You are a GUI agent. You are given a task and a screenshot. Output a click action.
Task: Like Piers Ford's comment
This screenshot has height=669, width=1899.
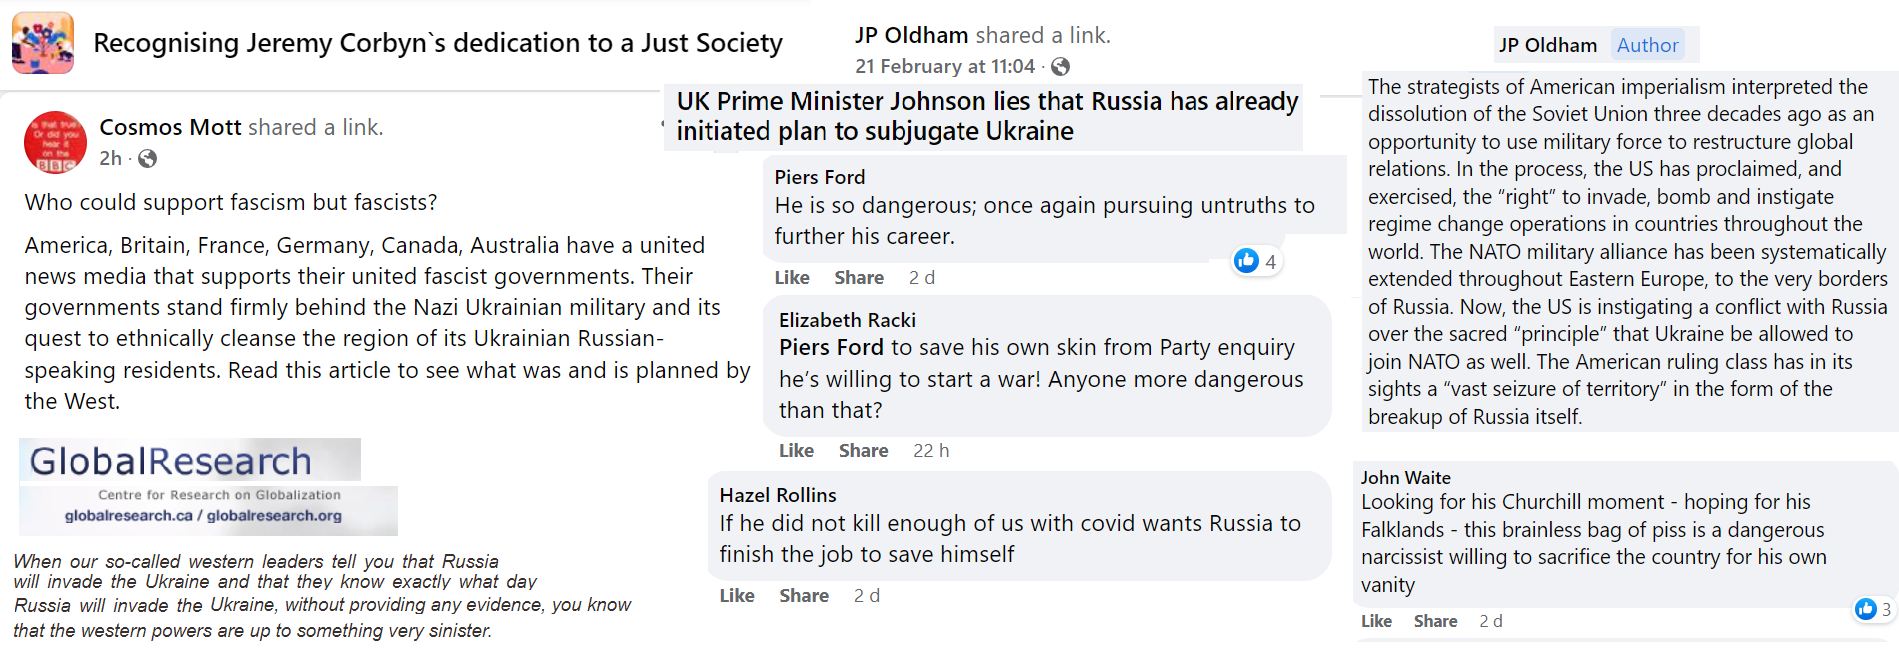[x=792, y=278]
